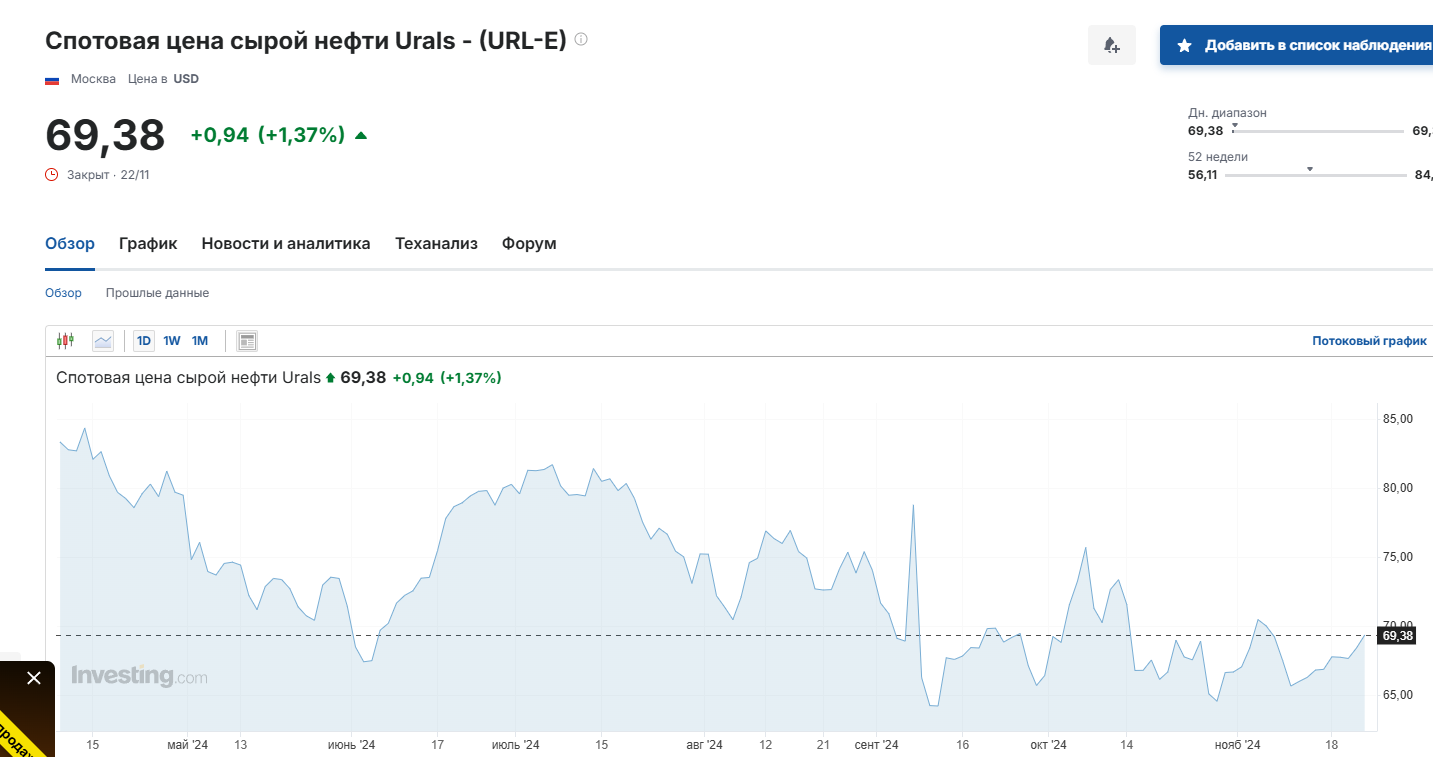
Task: Select the area chart type icon
Action: tap(103, 341)
